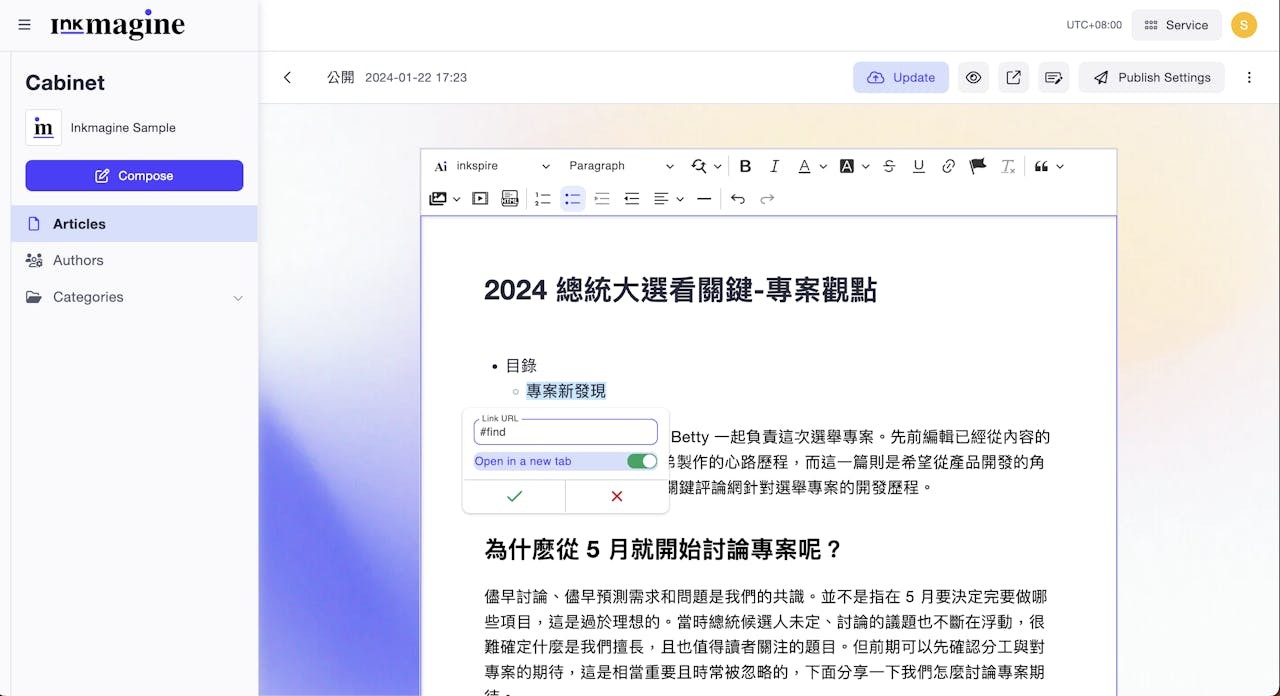Undo the last edit
Image resolution: width=1280 pixels, height=696 pixels.
pyautogui.click(x=738, y=199)
